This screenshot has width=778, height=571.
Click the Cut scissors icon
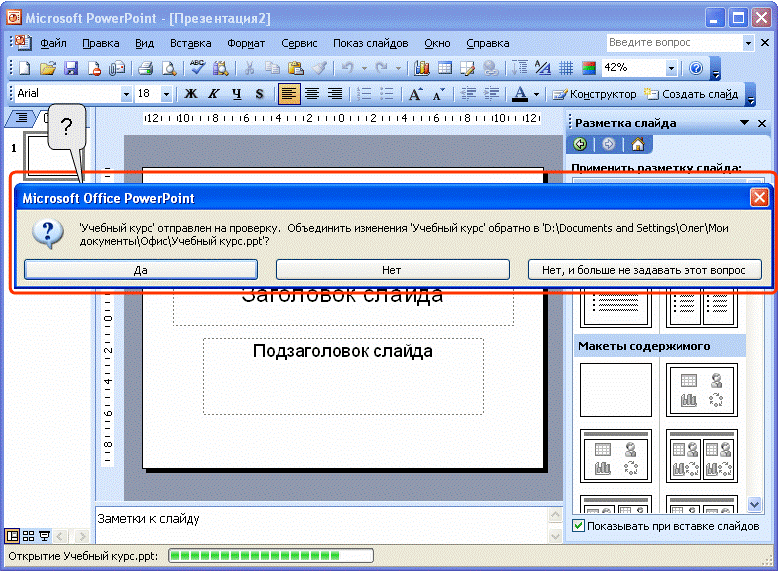point(250,68)
